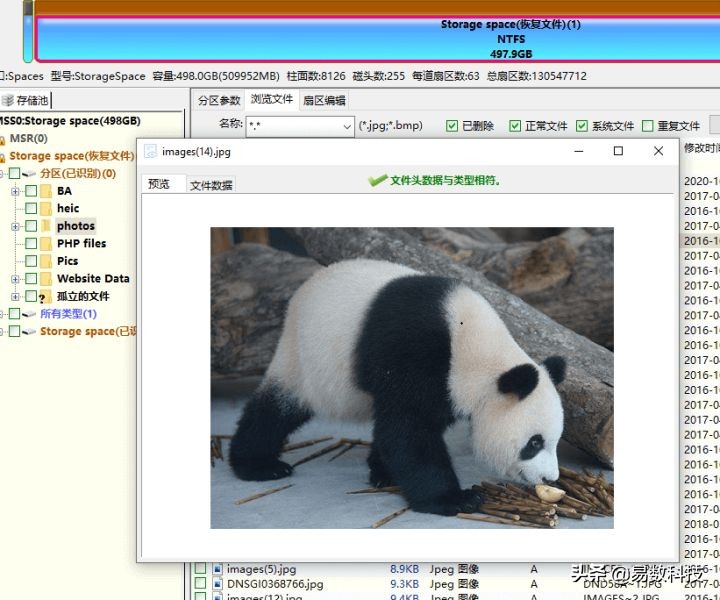Click the PHP files folder icon
This screenshot has width=720, height=600.
tap(46, 243)
